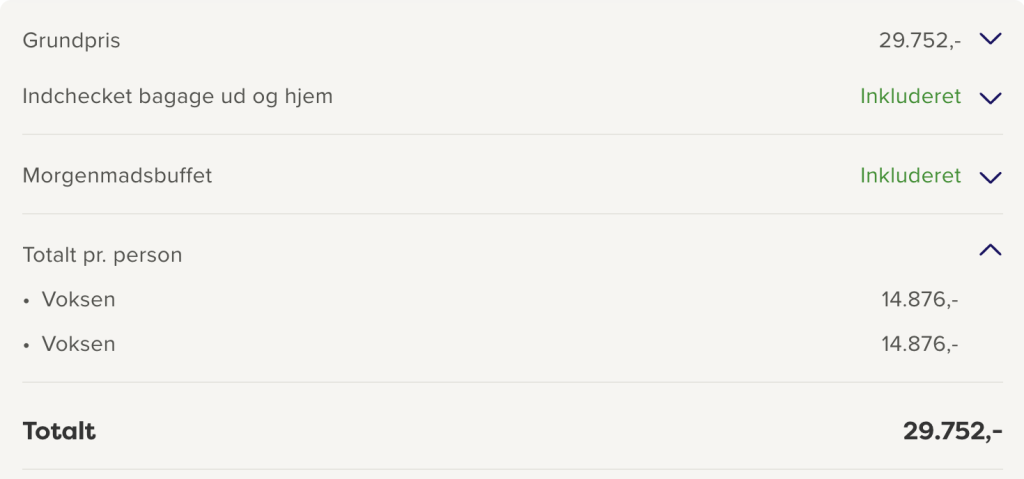This screenshot has width=1024, height=479.
Task: Click the first Voksen price 14.876,-
Action: pos(919,300)
